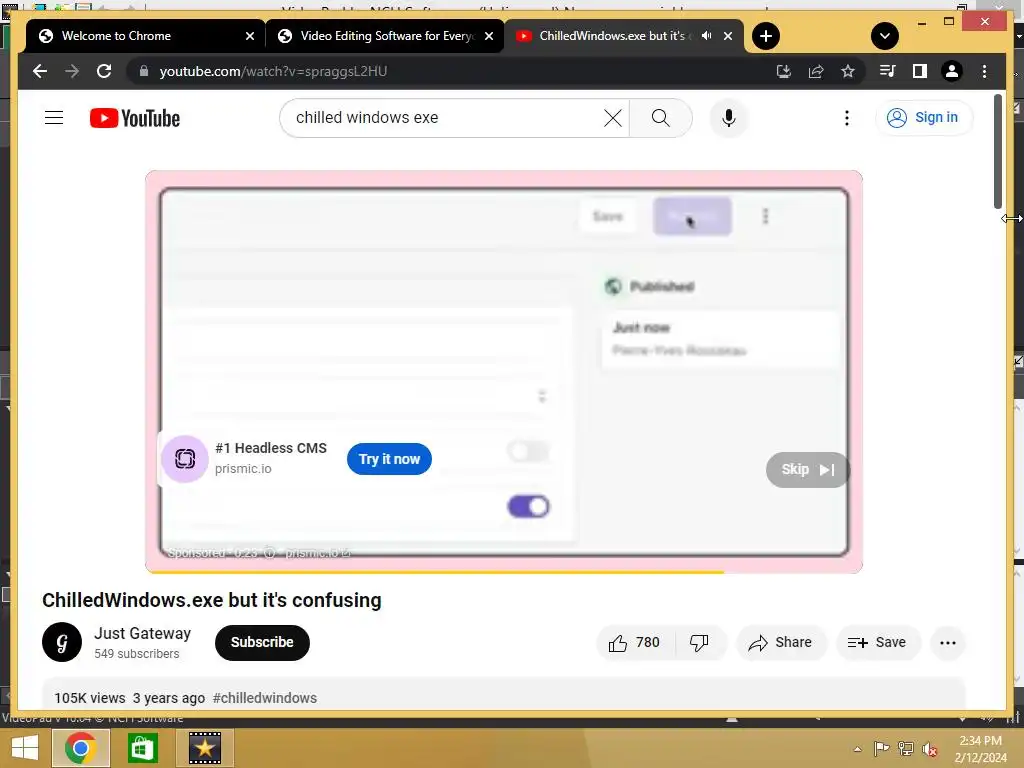Open media controls in Chrome toolbar
Screen dimensions: 1024x768
(888, 71)
